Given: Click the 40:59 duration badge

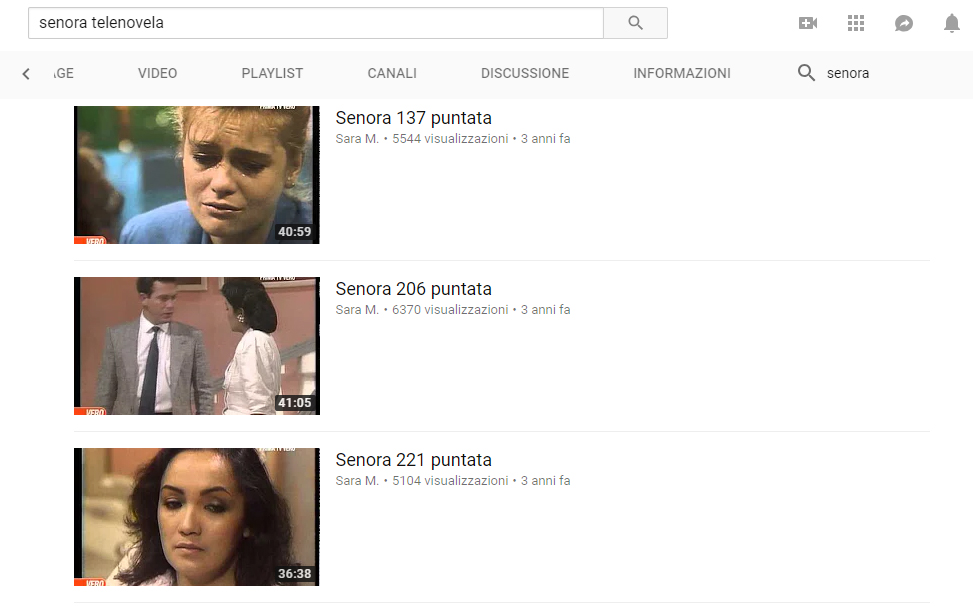Looking at the screenshot, I should (295, 232).
